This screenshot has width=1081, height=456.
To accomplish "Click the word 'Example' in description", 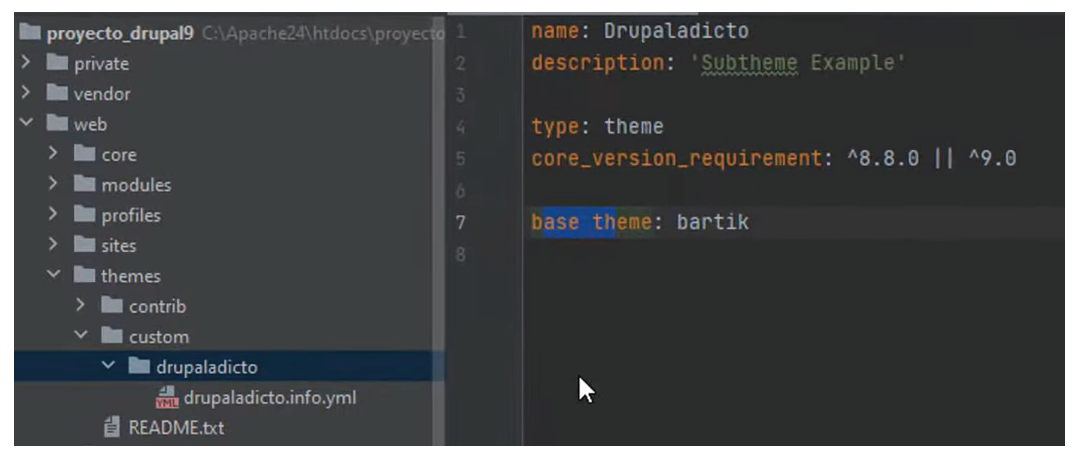I will (x=852, y=63).
